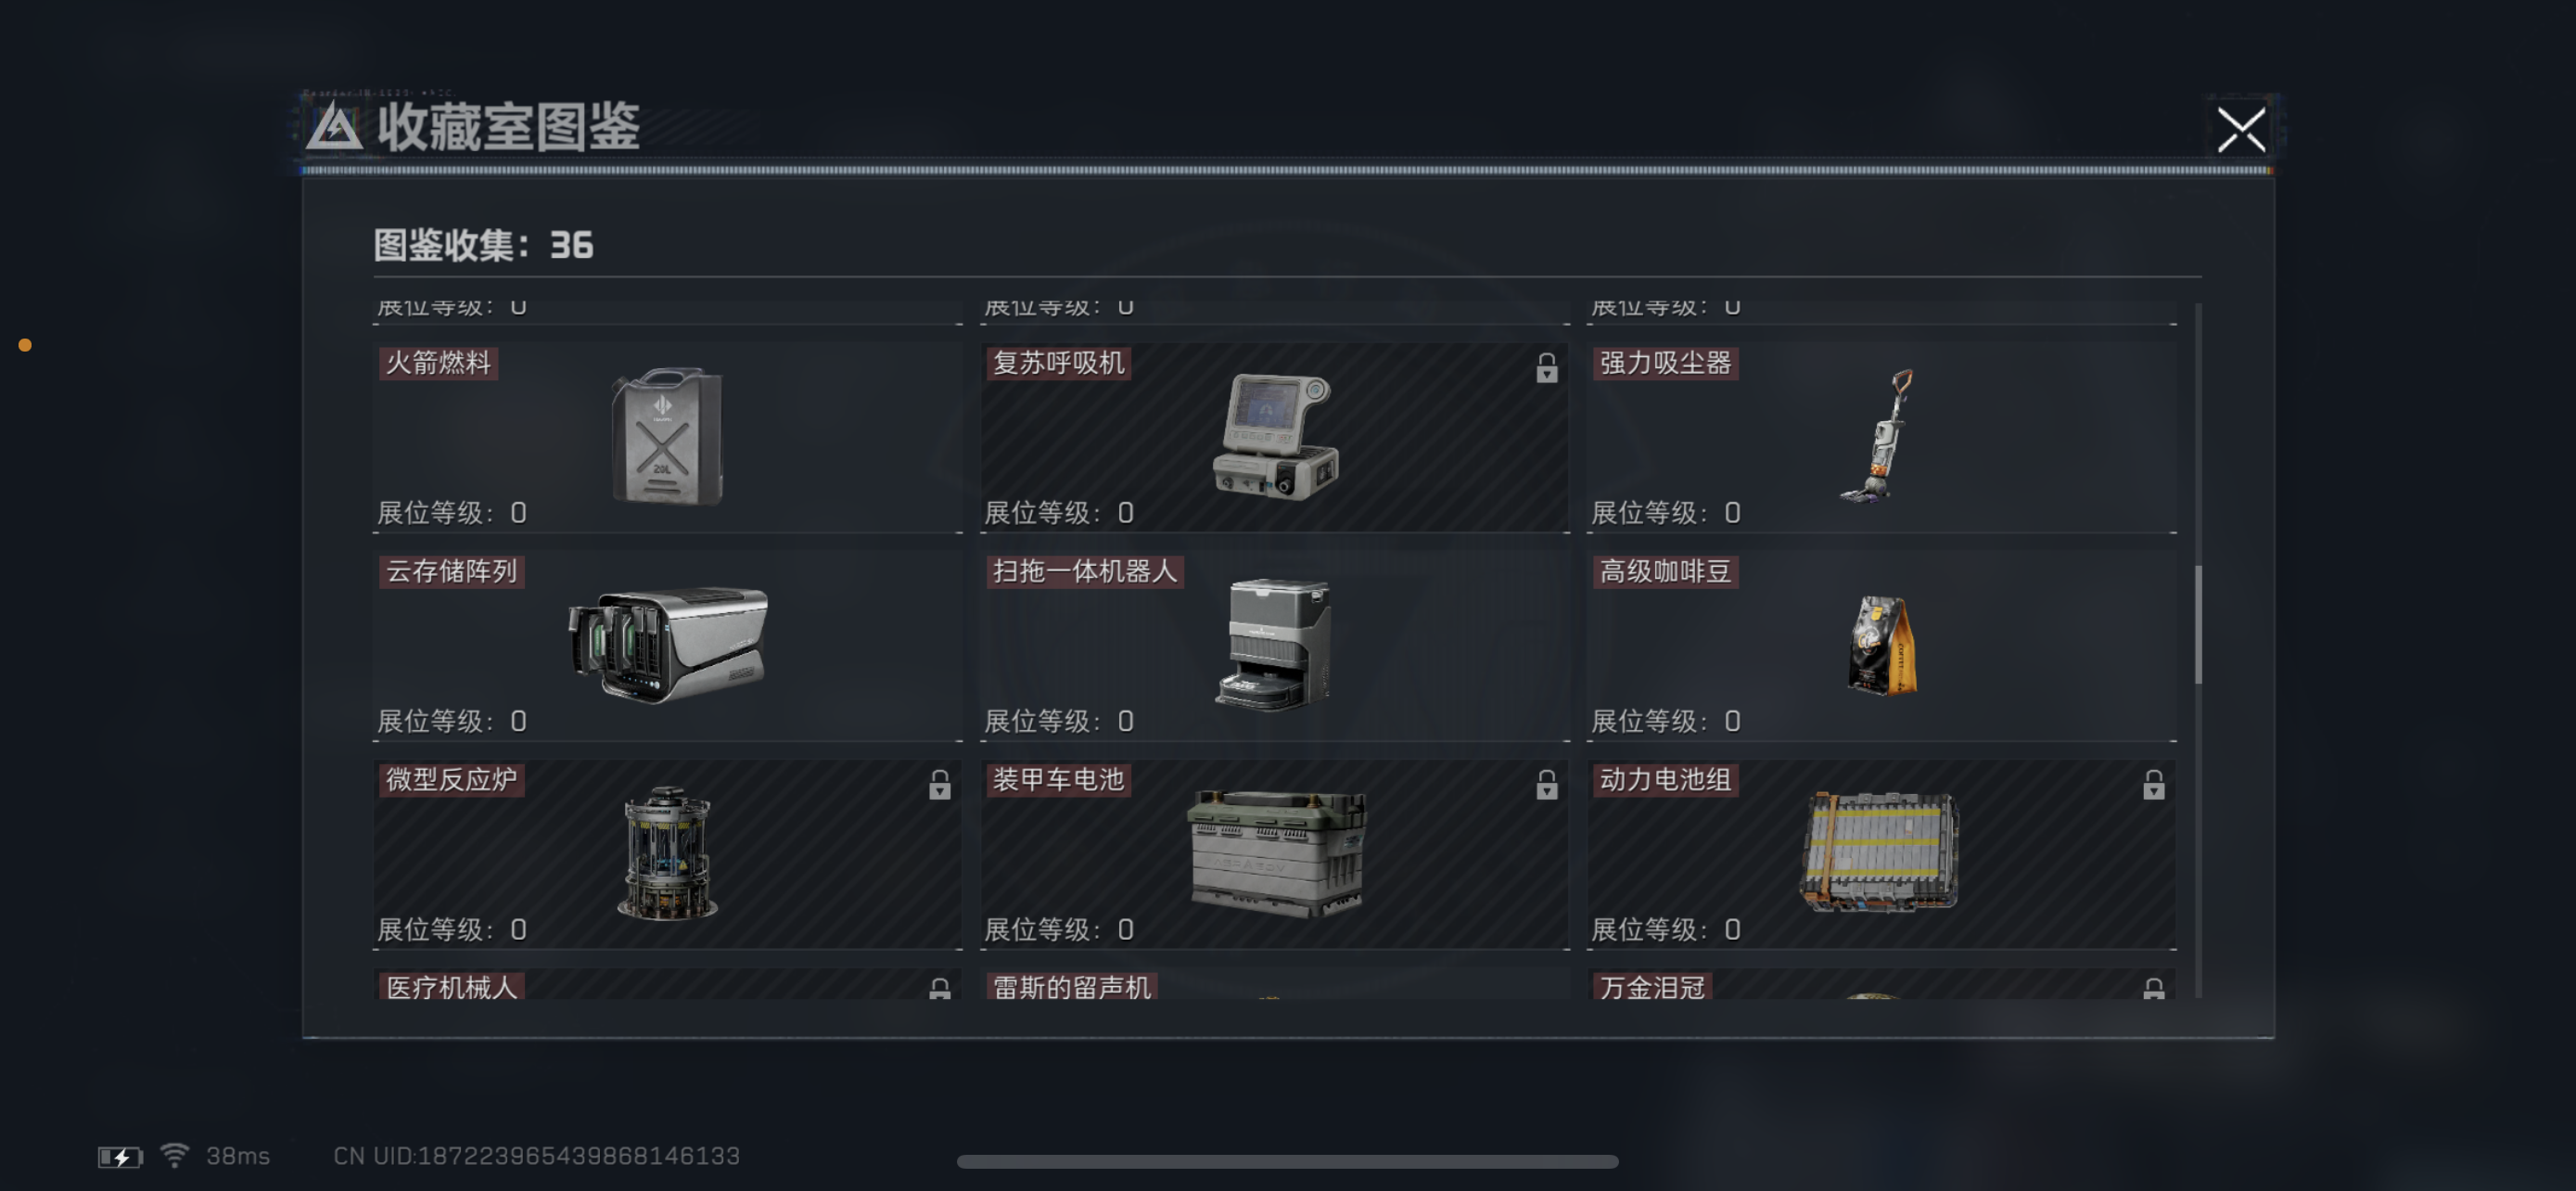Click the 收藏室图鉴 triangle logo icon
Screen dimensions: 2576x1191
[333, 128]
